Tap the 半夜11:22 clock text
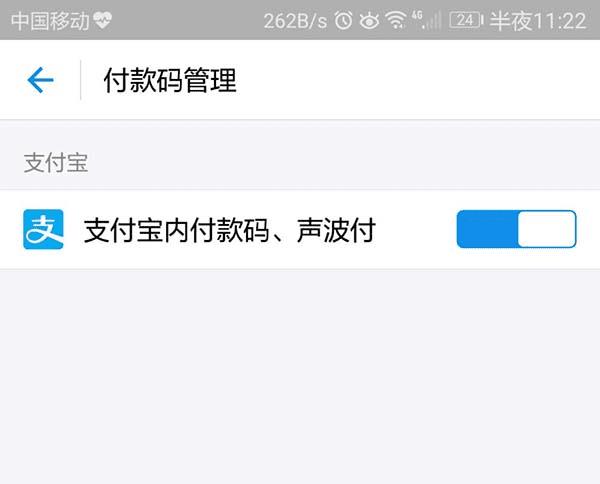This screenshot has height=484, width=600. tap(538, 21)
